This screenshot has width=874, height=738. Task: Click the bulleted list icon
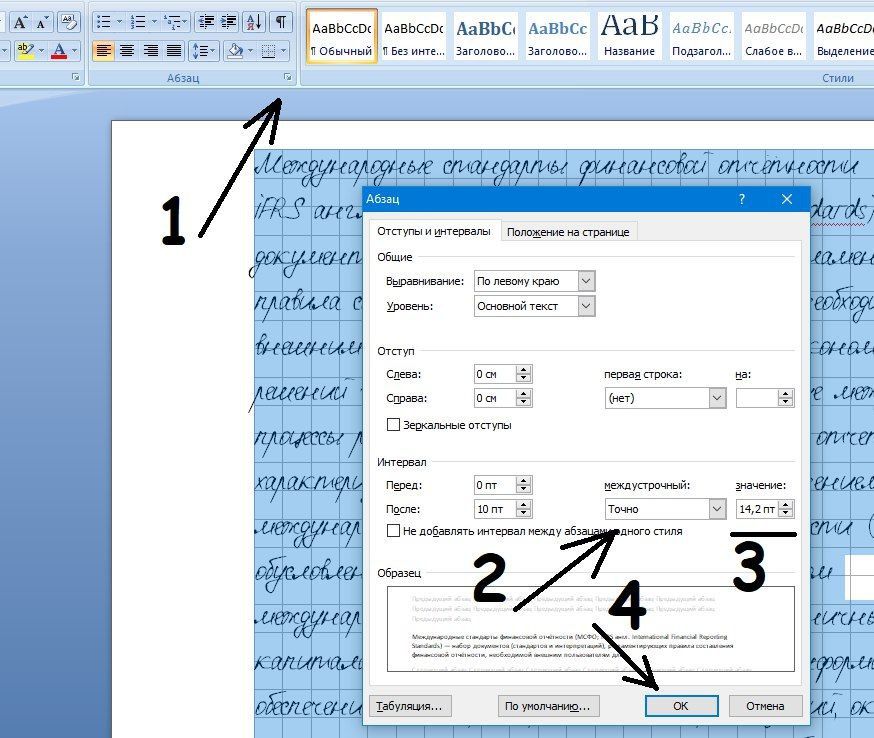coord(103,22)
